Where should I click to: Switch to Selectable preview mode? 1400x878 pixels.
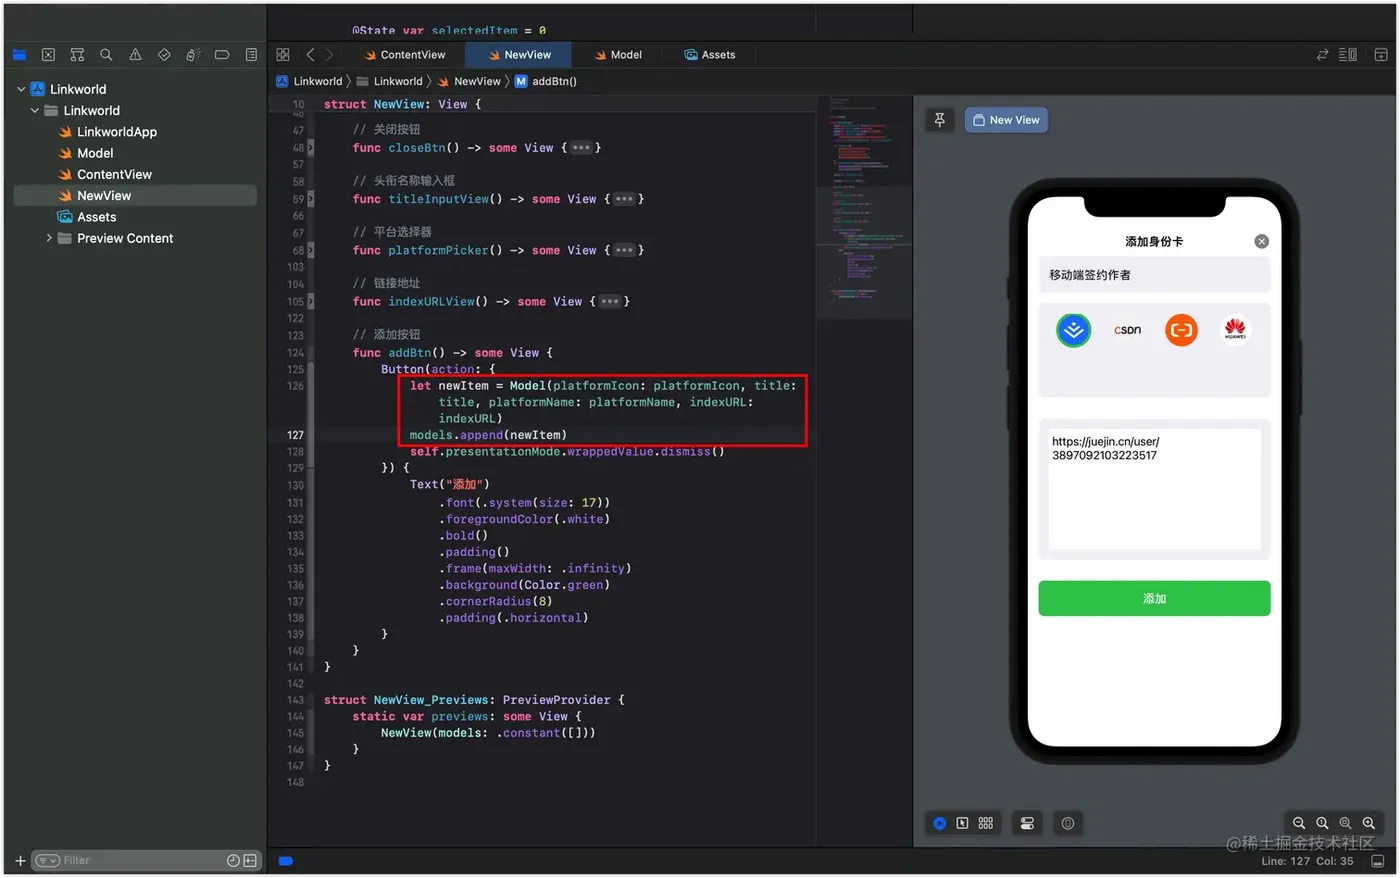(962, 823)
